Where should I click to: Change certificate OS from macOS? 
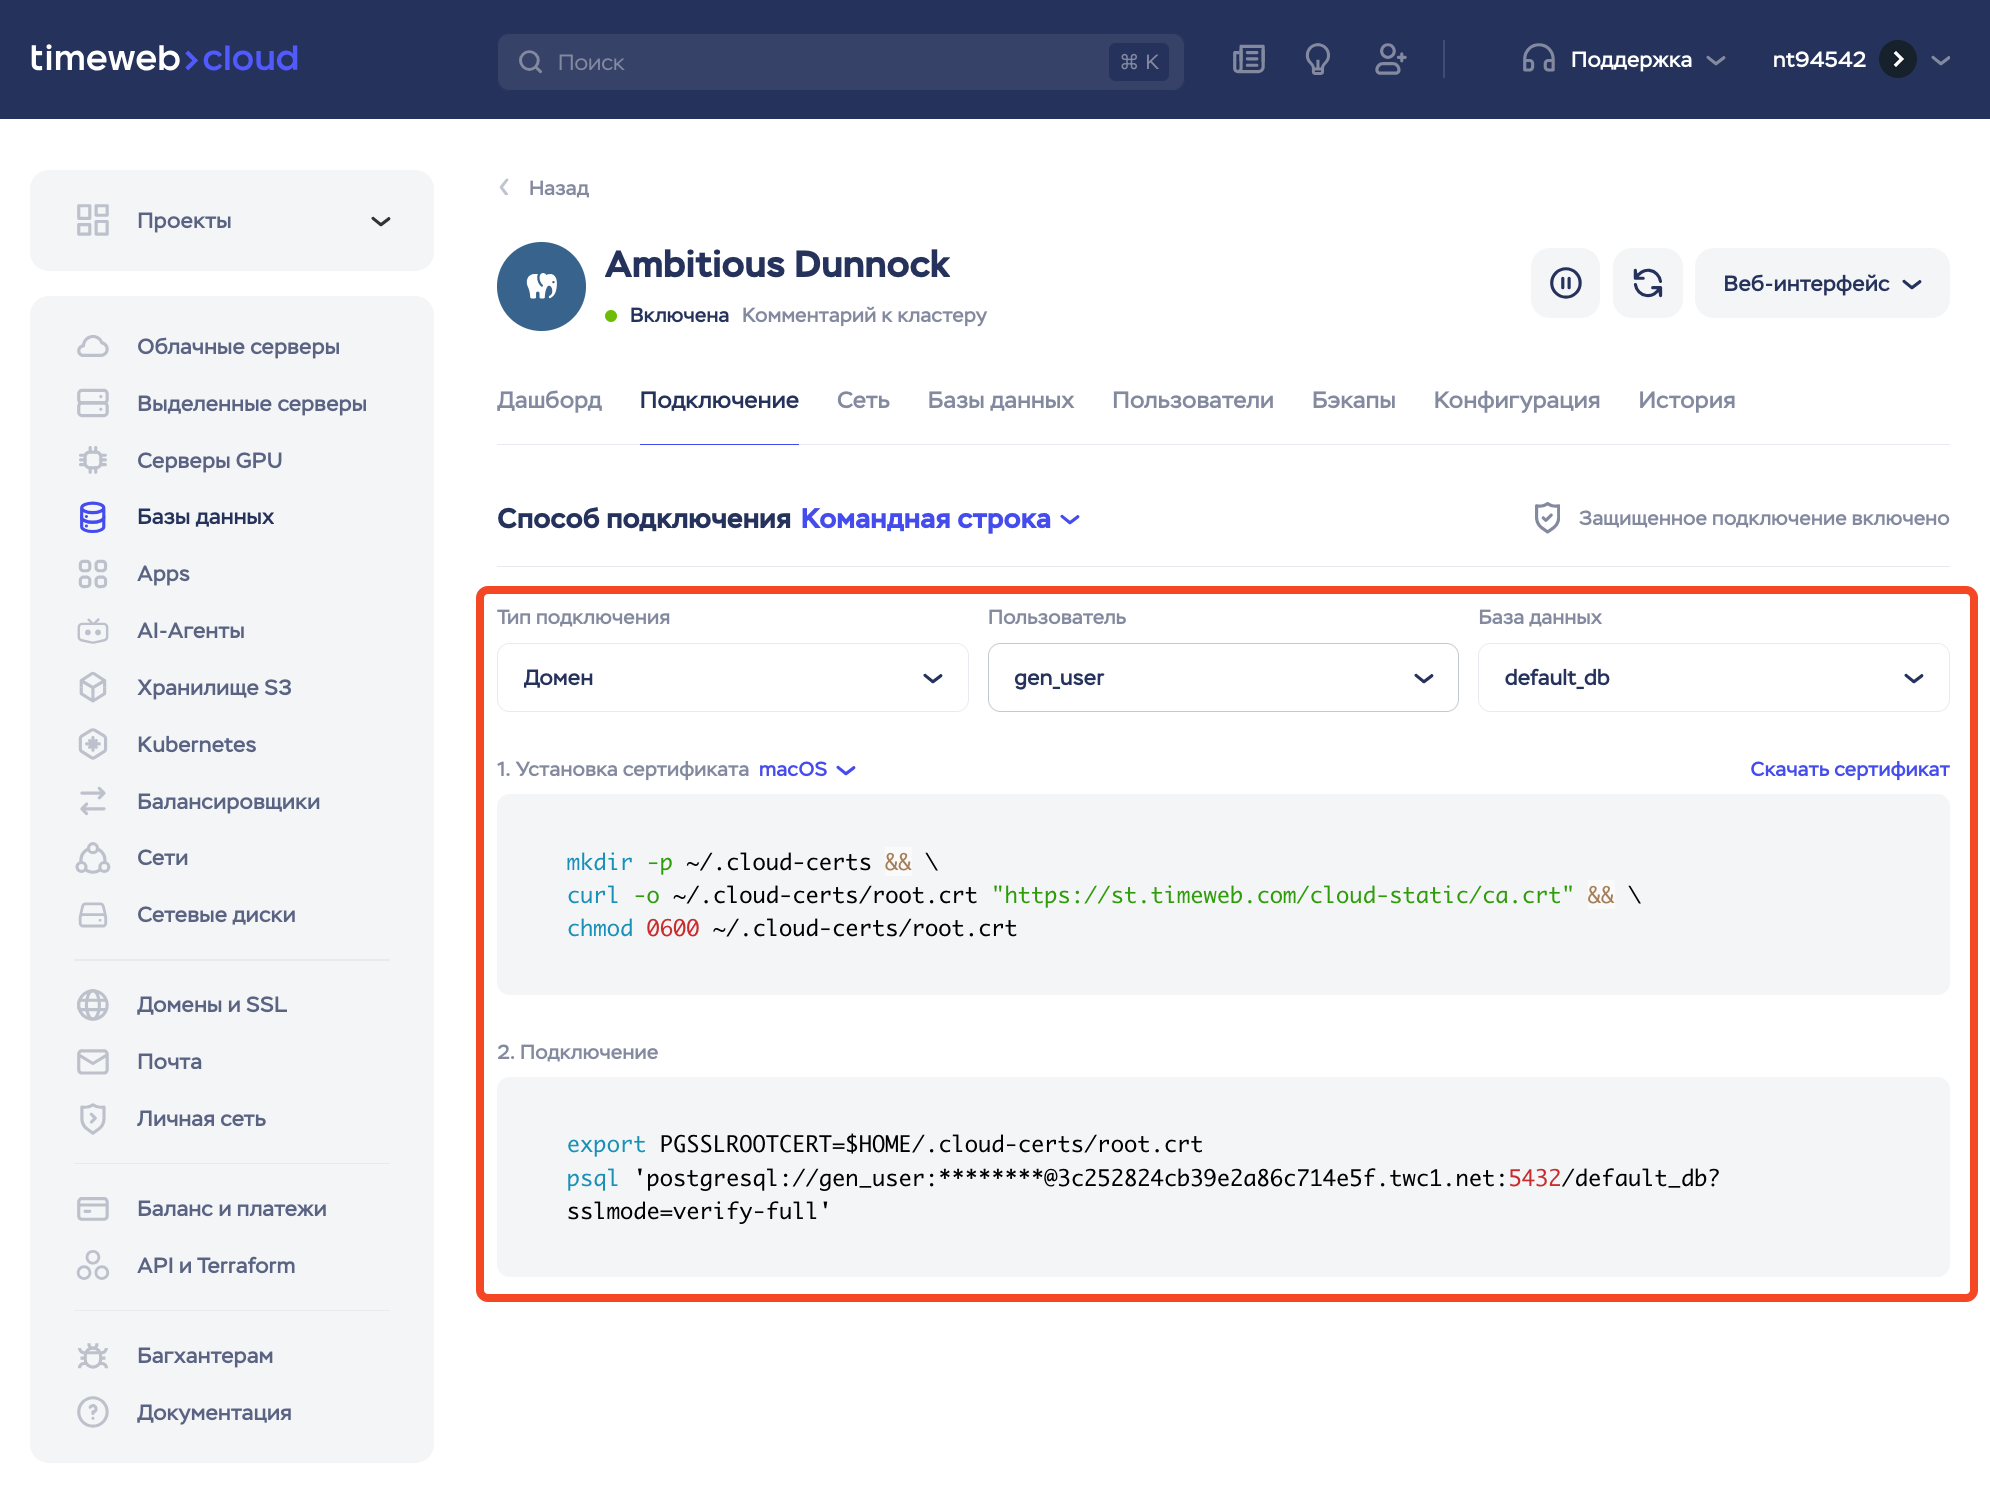807,769
